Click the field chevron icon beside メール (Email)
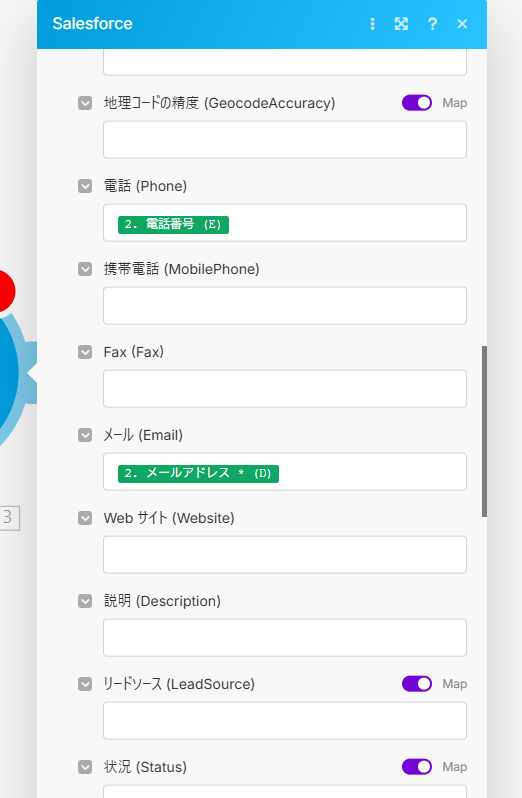The image size is (522, 798). (x=85, y=435)
